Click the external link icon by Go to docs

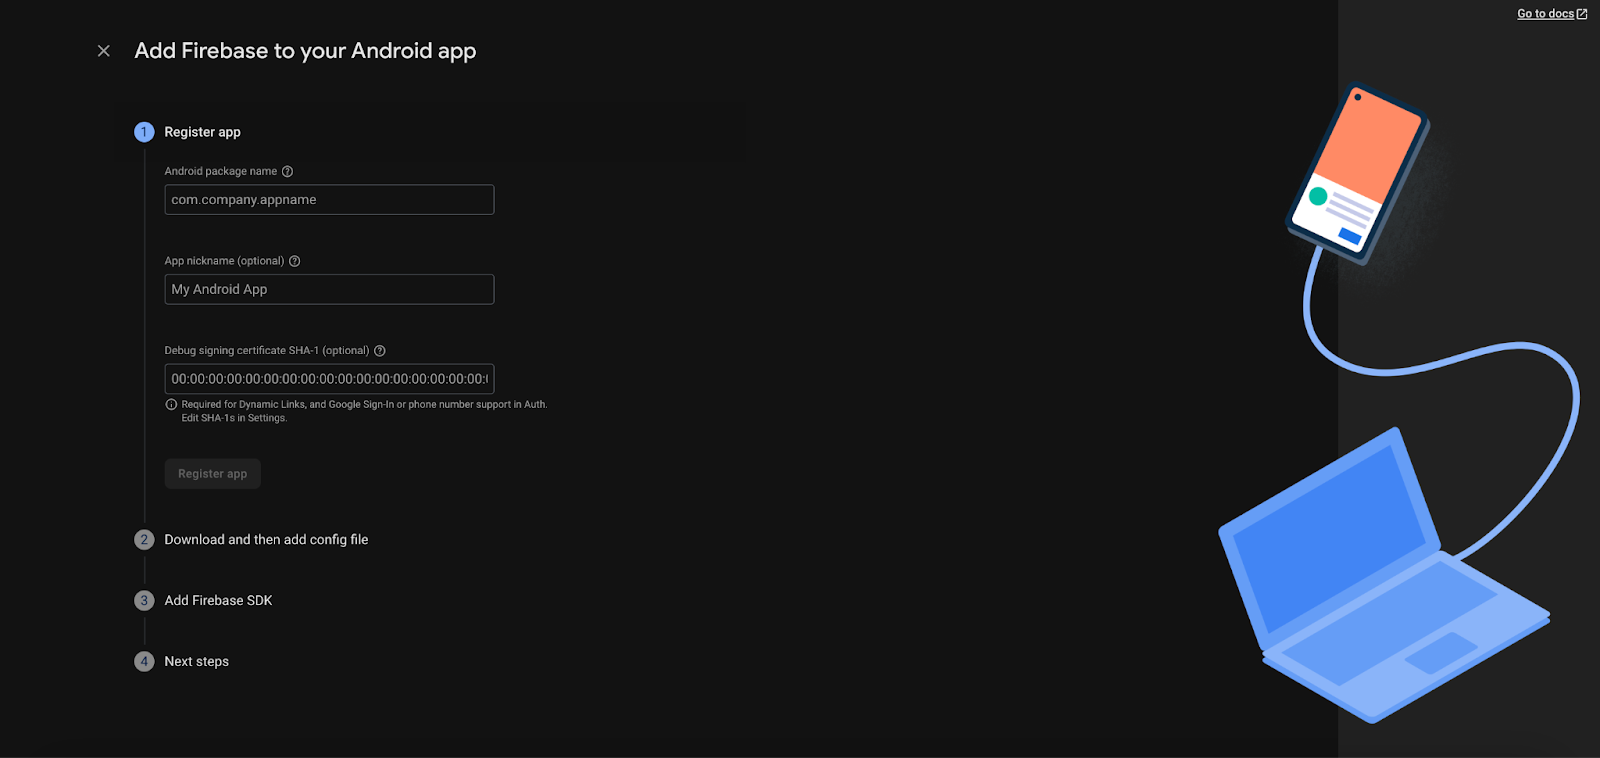click(1582, 14)
